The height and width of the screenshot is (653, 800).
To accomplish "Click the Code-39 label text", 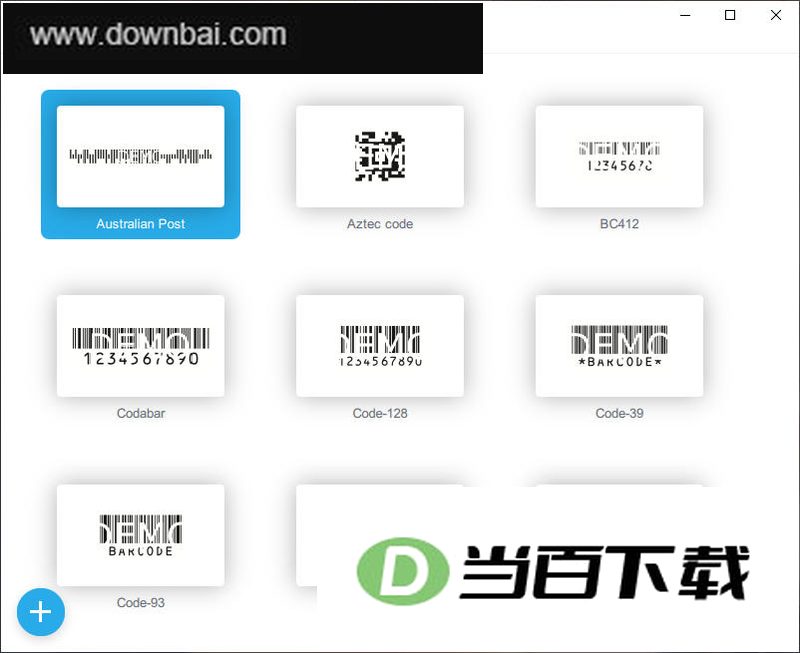I will point(619,413).
